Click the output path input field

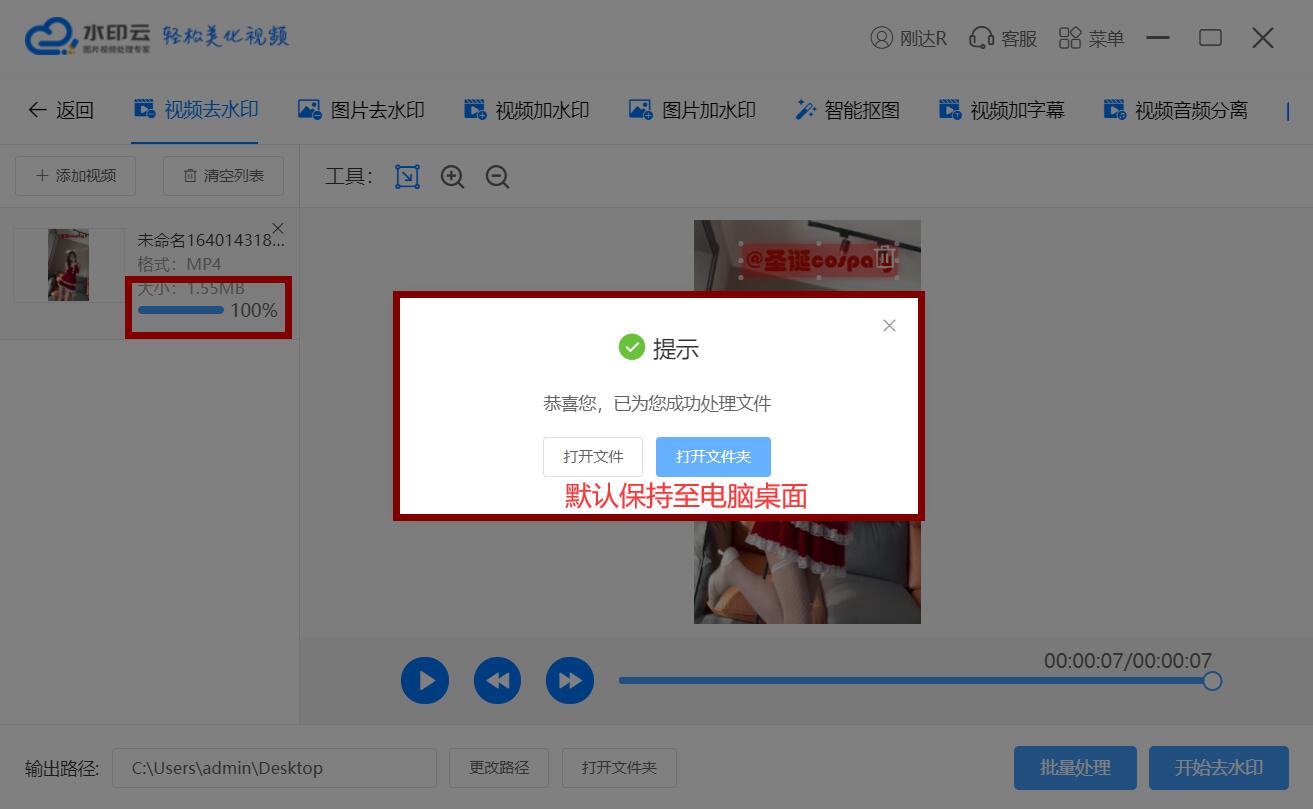pyautogui.click(x=274, y=768)
